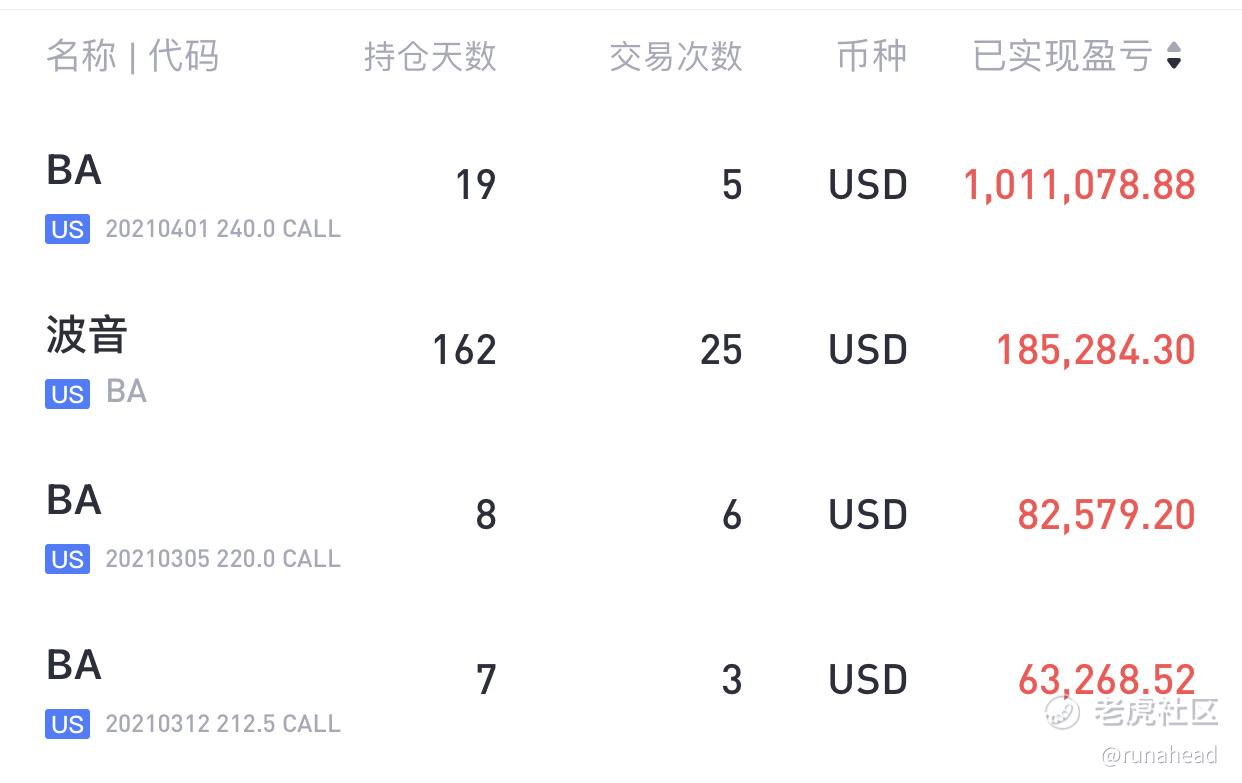The height and width of the screenshot is (783, 1242).
Task: Click the profit amount 82,579.20
Action: (1107, 515)
